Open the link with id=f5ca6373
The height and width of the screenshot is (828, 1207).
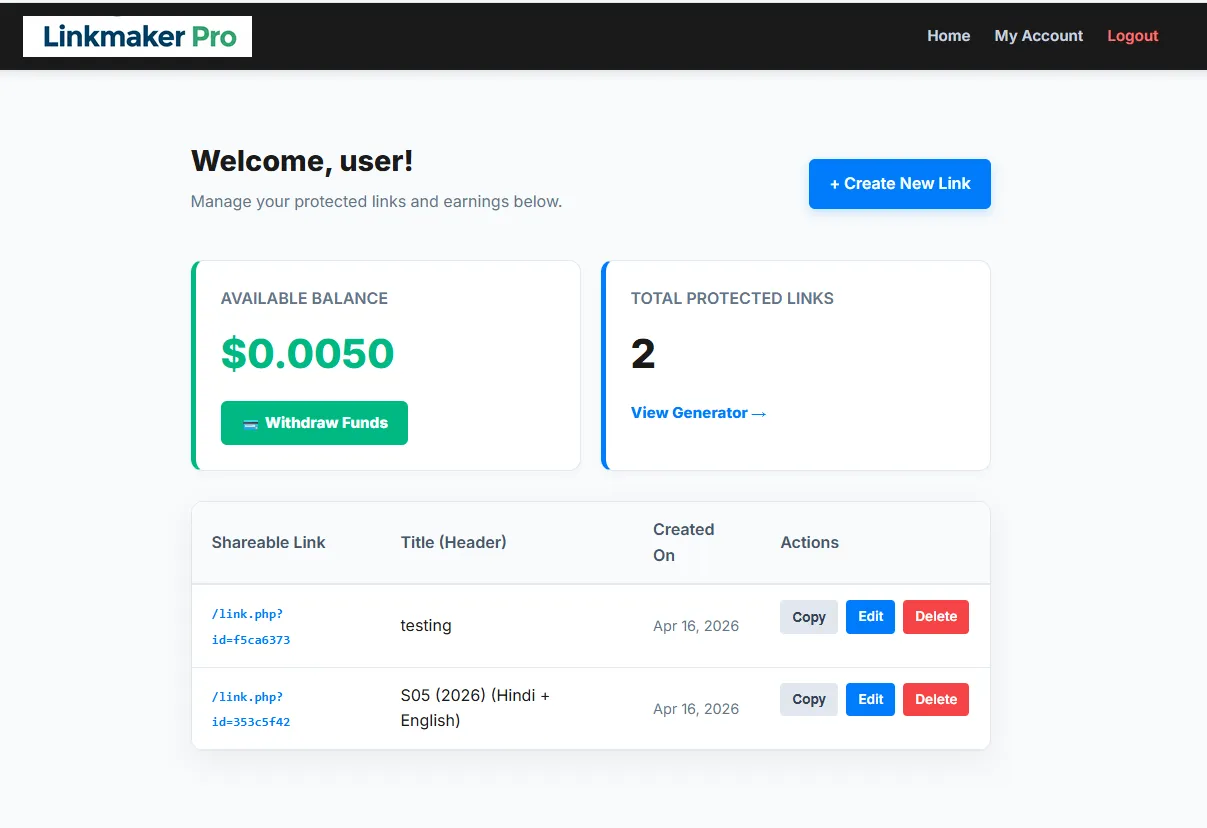[x=250, y=627]
